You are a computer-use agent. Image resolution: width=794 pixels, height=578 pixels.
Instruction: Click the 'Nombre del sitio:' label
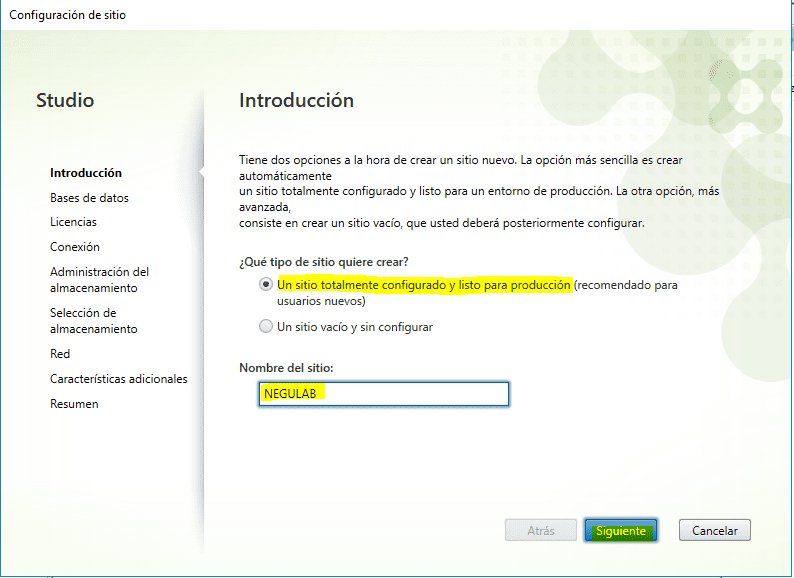286,367
